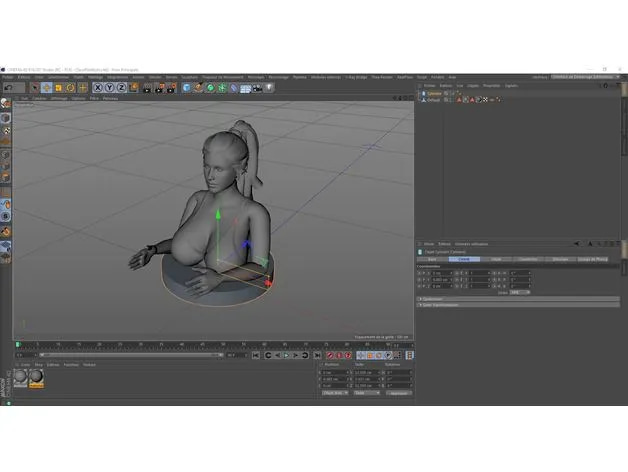This screenshot has height=472, width=628.
Task: Select the Live Selection arrow tool
Action: click(x=34, y=88)
